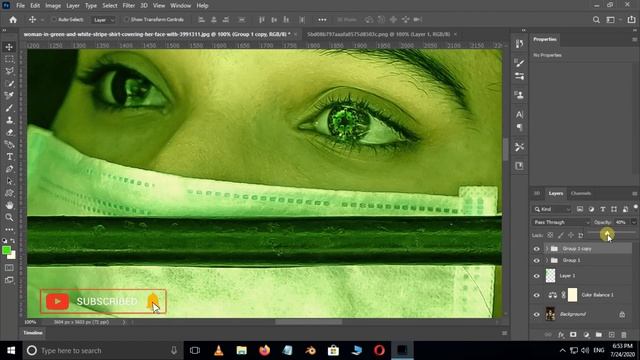Open the search magnifier in options bar
This screenshot has height=360, width=640.
click(x=596, y=20)
